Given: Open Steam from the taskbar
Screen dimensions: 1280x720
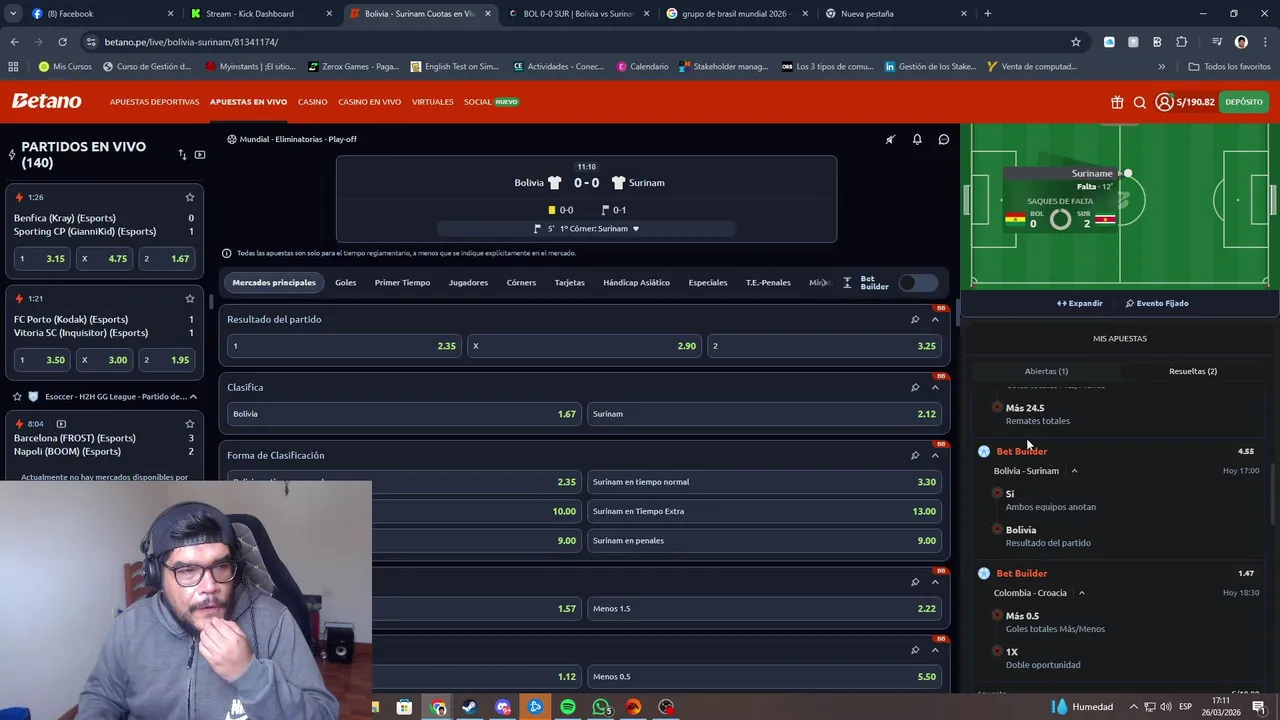Looking at the screenshot, I should (x=469, y=707).
